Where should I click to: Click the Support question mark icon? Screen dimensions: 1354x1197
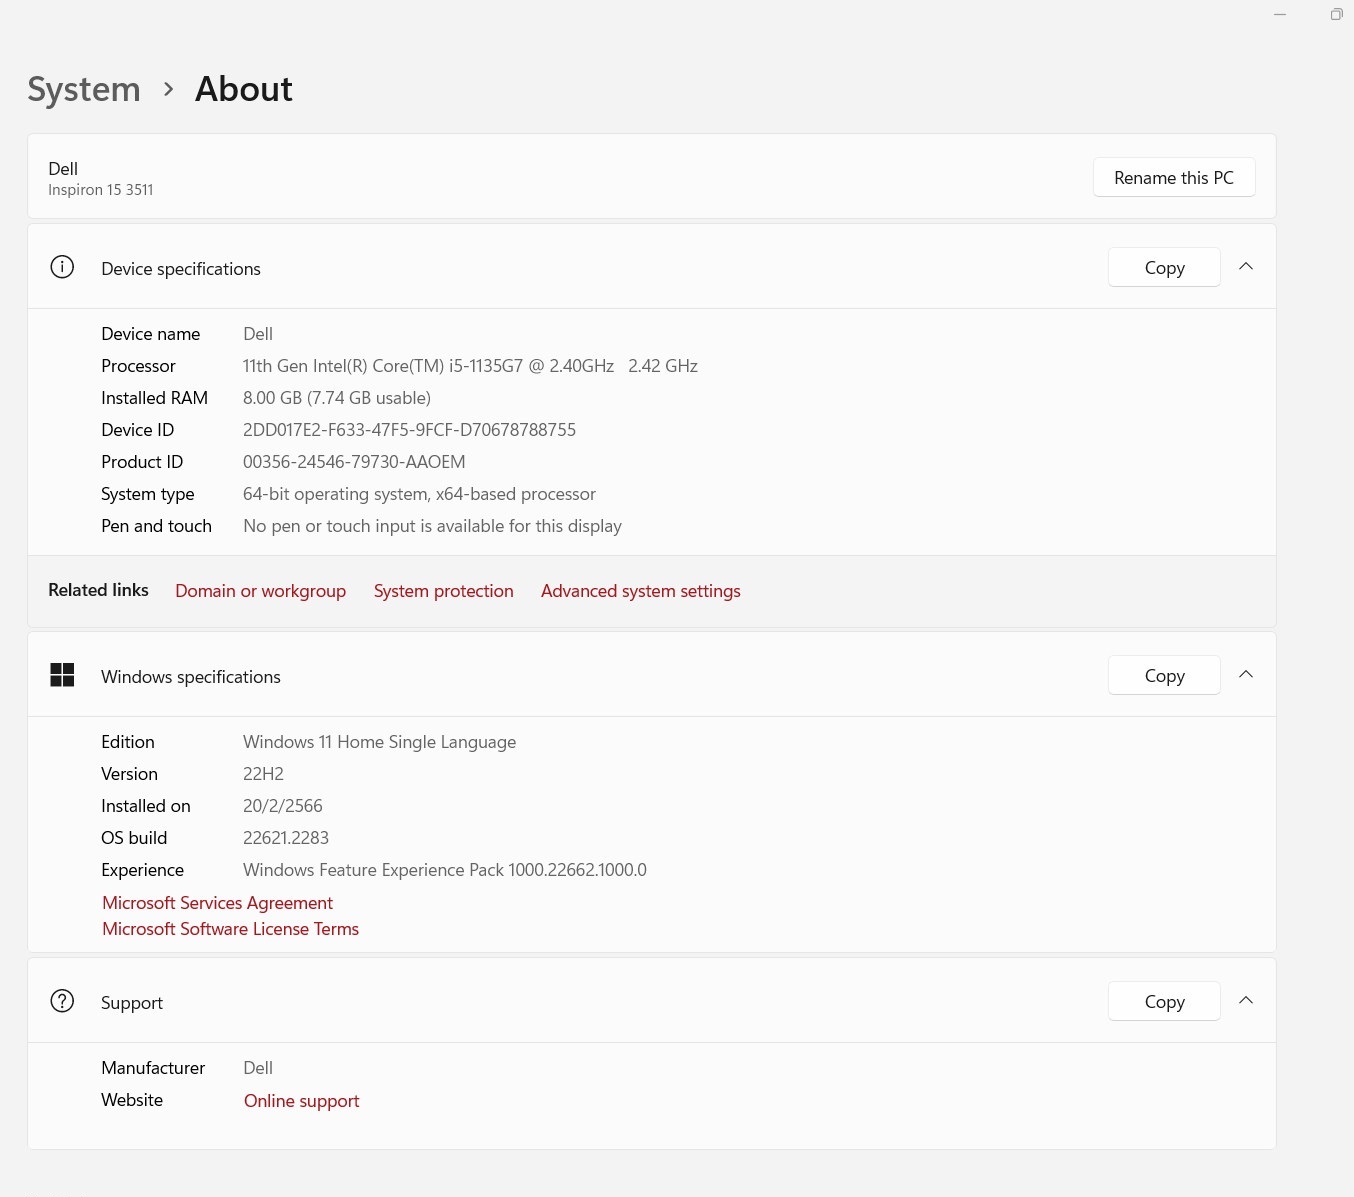point(62,1001)
